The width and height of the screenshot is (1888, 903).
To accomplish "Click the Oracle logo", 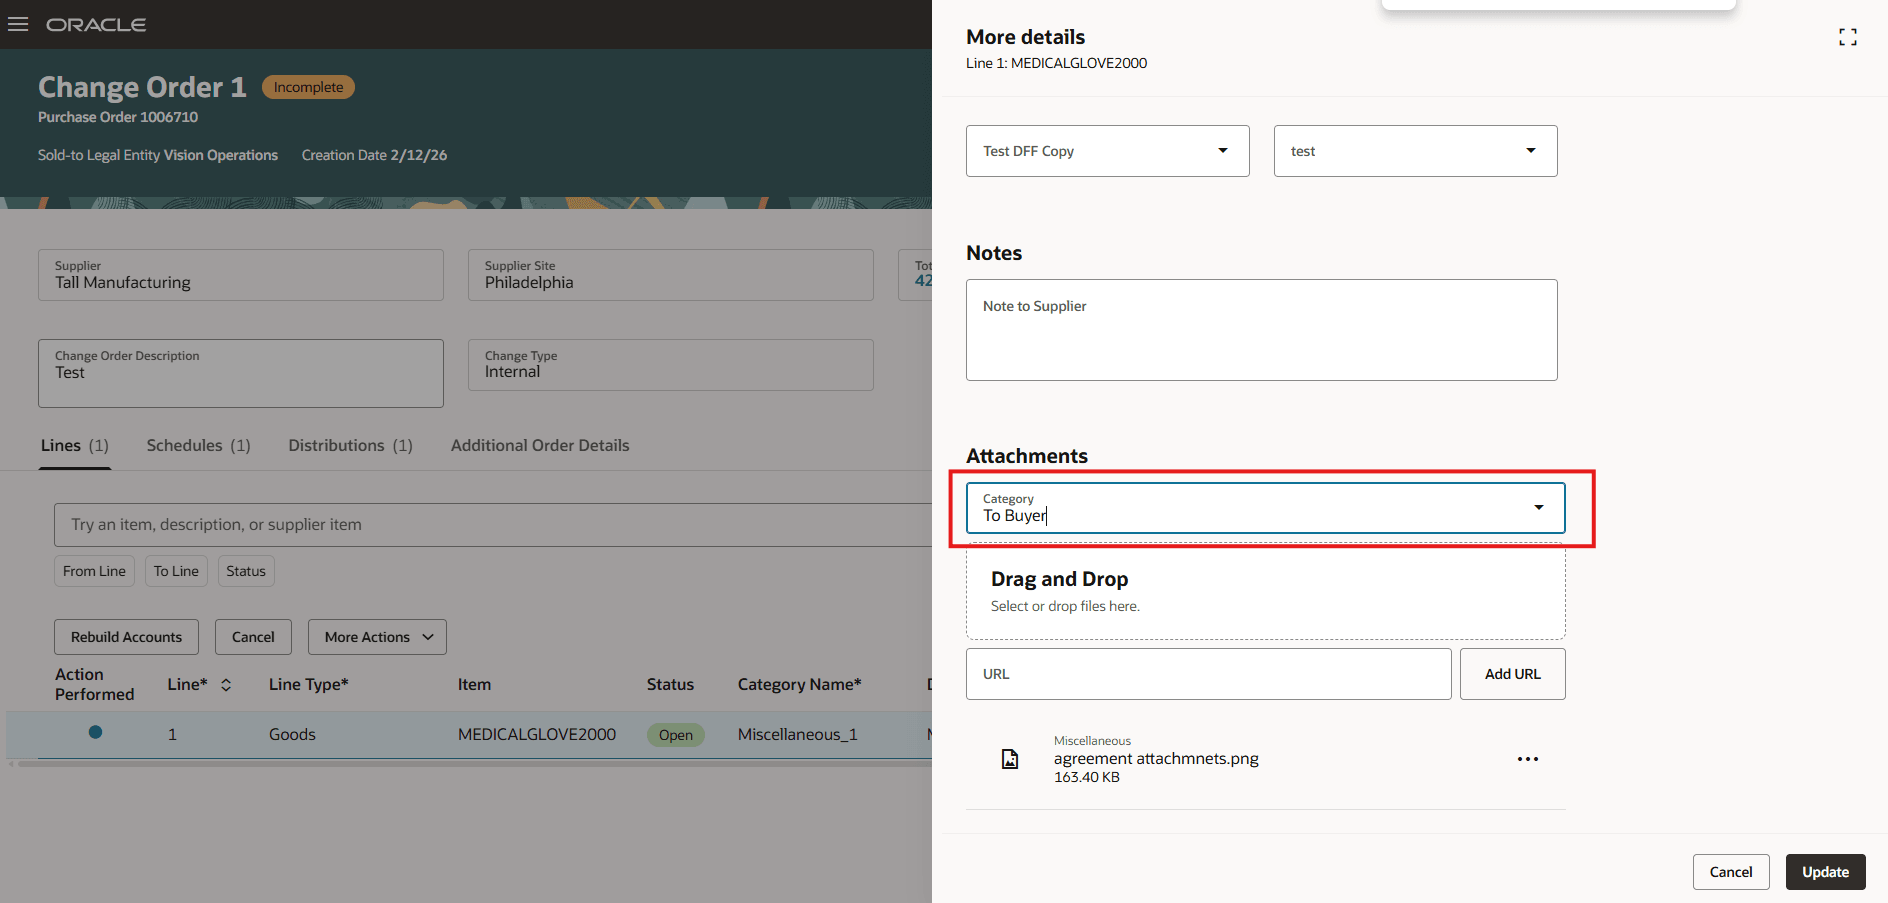I will click(x=96, y=24).
